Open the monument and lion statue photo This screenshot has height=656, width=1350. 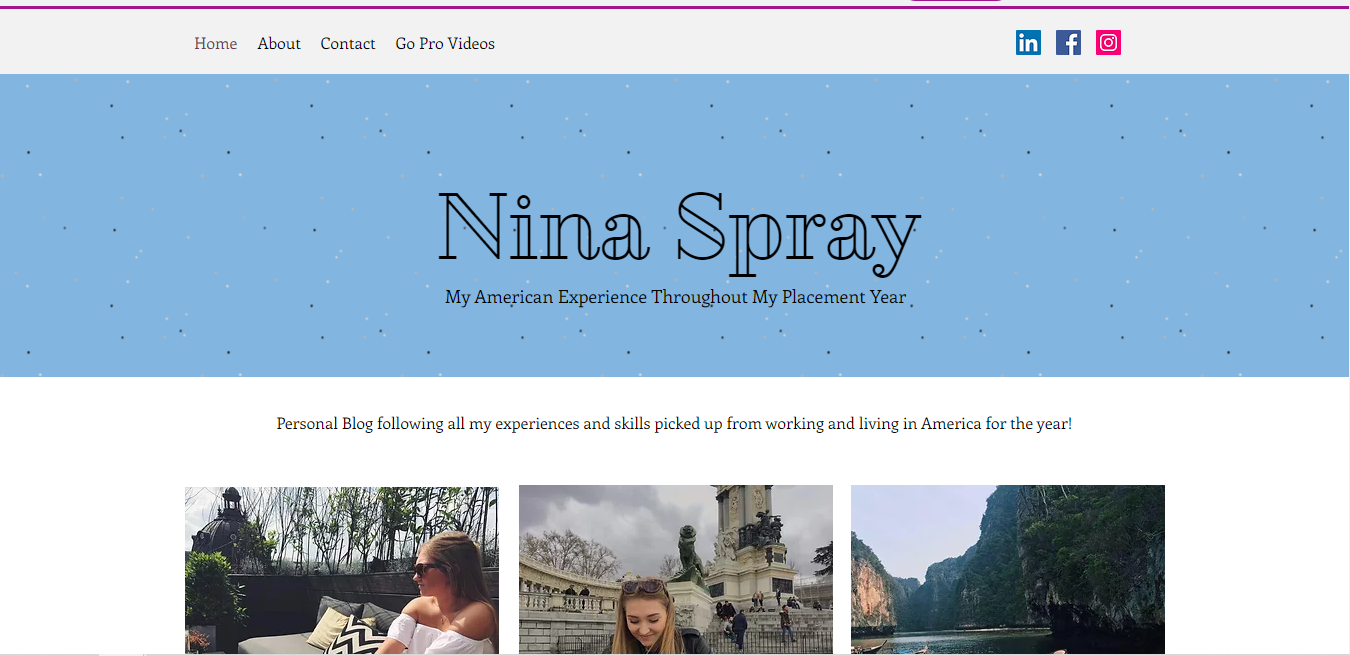[676, 569]
